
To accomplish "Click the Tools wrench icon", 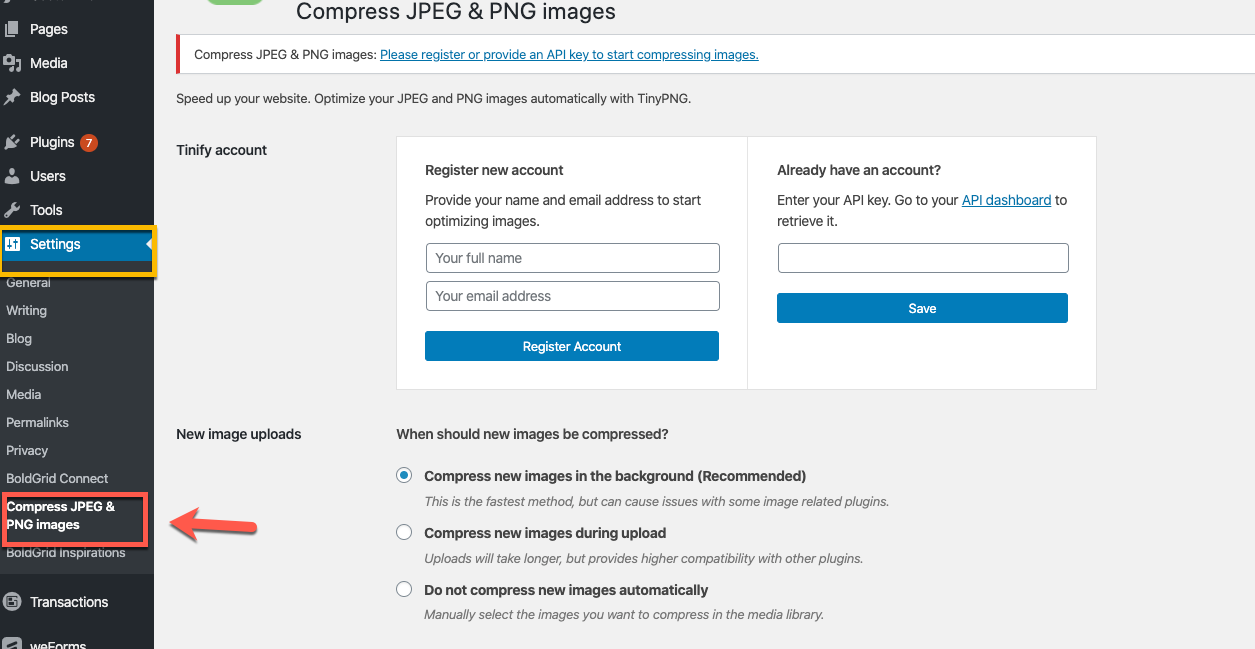I will click(x=12, y=210).
